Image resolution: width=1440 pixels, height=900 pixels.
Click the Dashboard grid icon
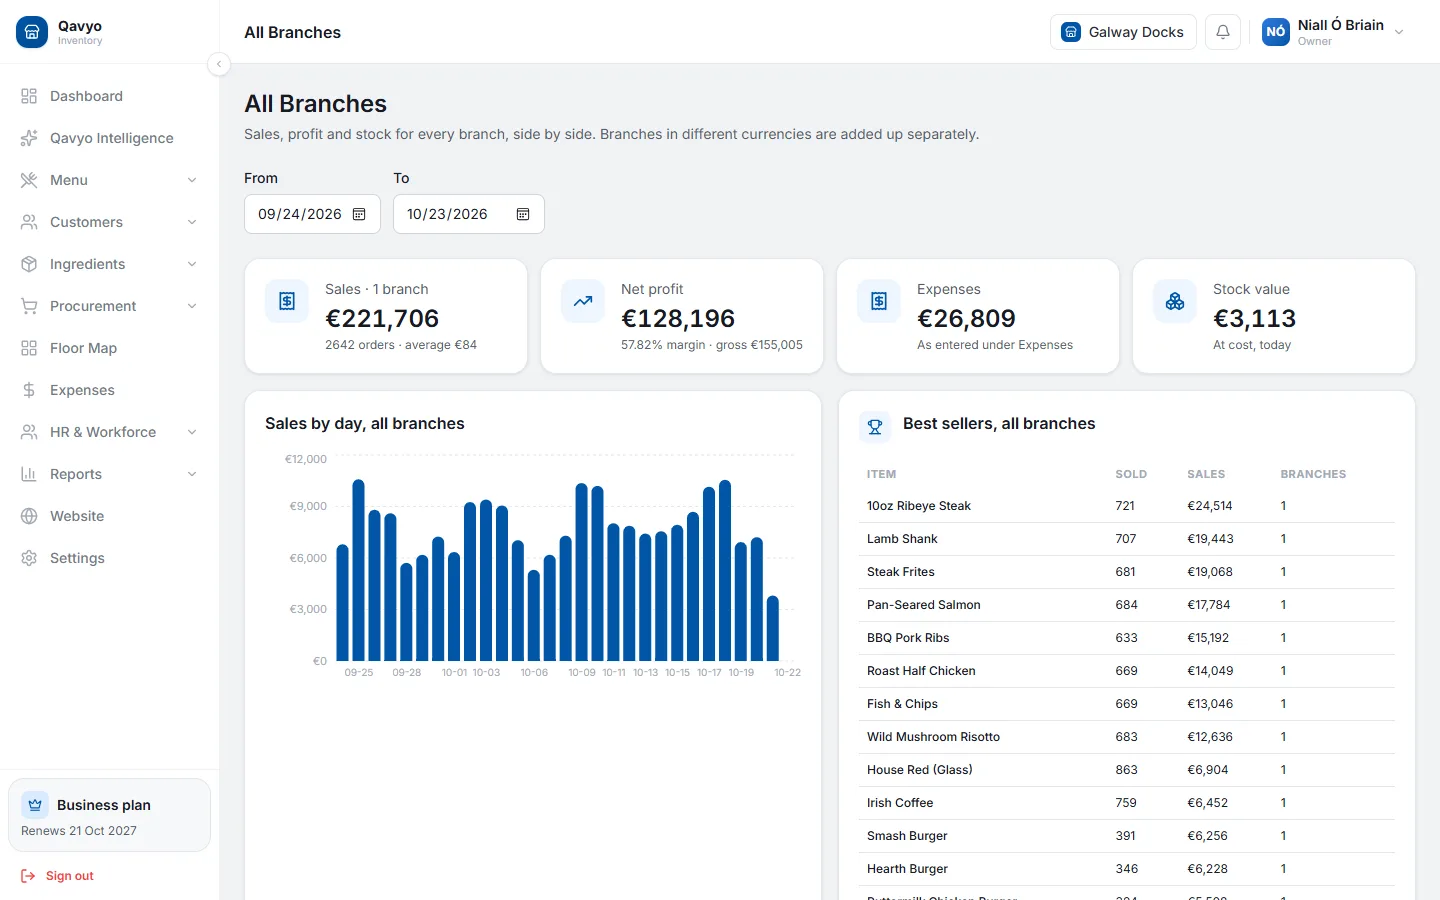[x=29, y=96]
